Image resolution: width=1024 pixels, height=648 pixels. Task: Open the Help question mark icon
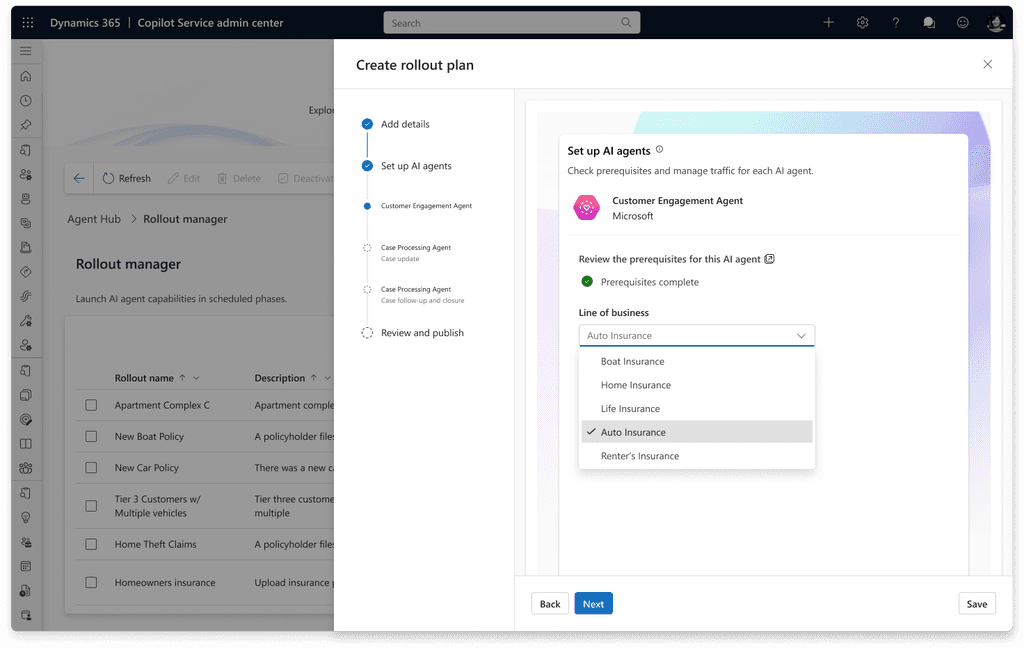[896, 23]
